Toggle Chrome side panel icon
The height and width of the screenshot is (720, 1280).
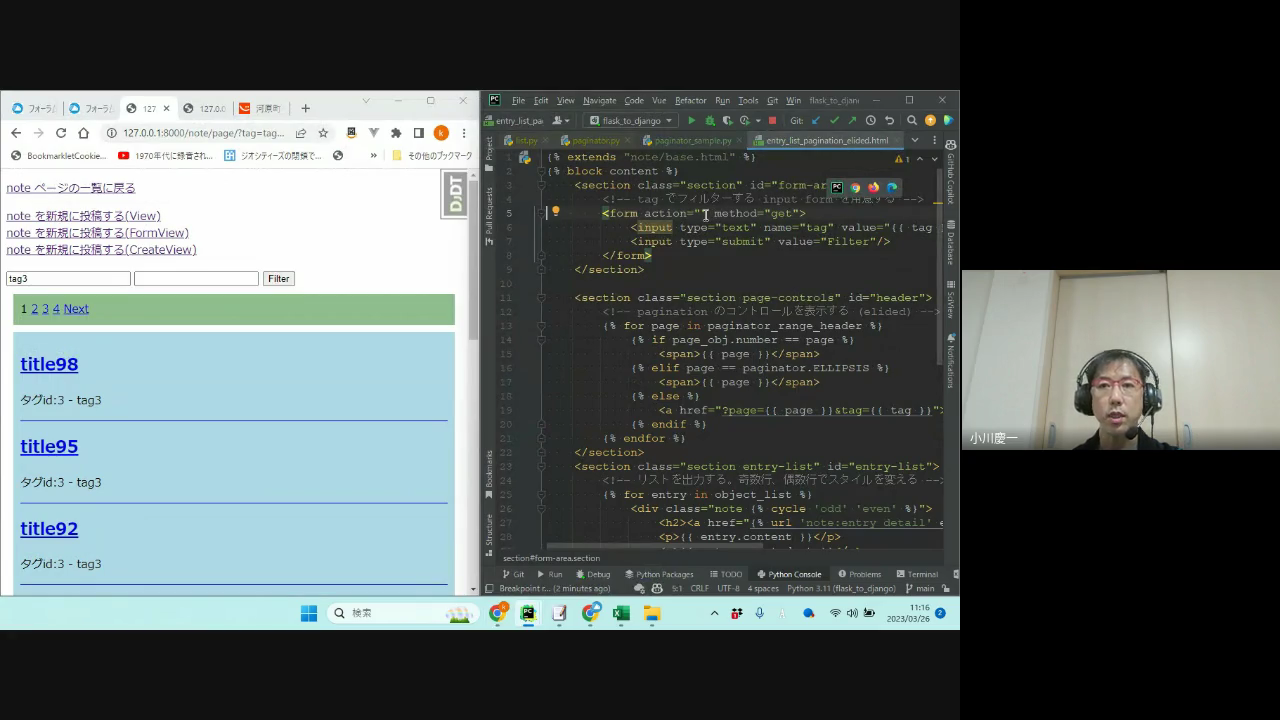418,133
